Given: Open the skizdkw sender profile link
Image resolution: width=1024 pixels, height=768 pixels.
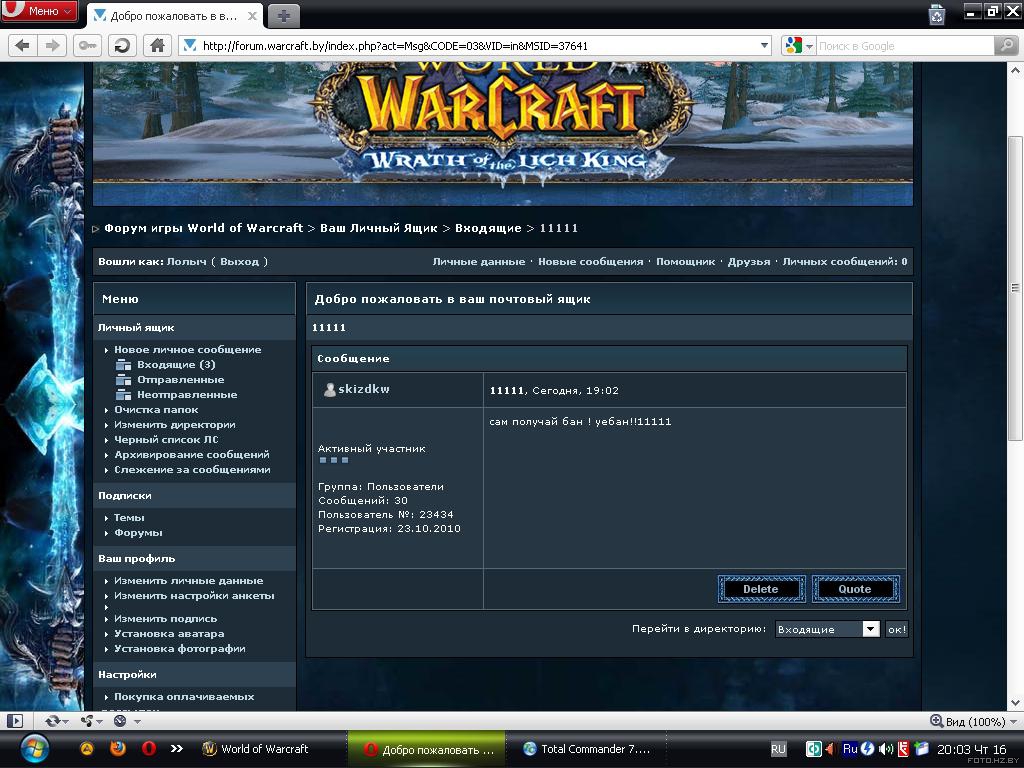Looking at the screenshot, I should (364, 389).
